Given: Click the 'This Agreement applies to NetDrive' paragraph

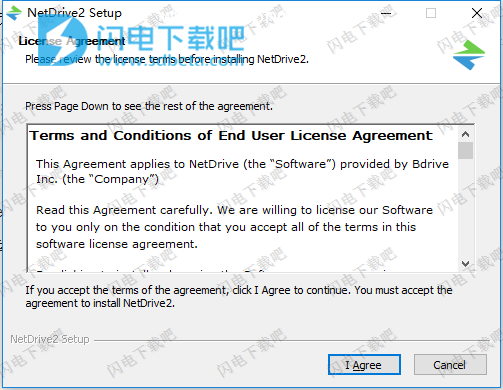Looking at the screenshot, I should [x=242, y=171].
